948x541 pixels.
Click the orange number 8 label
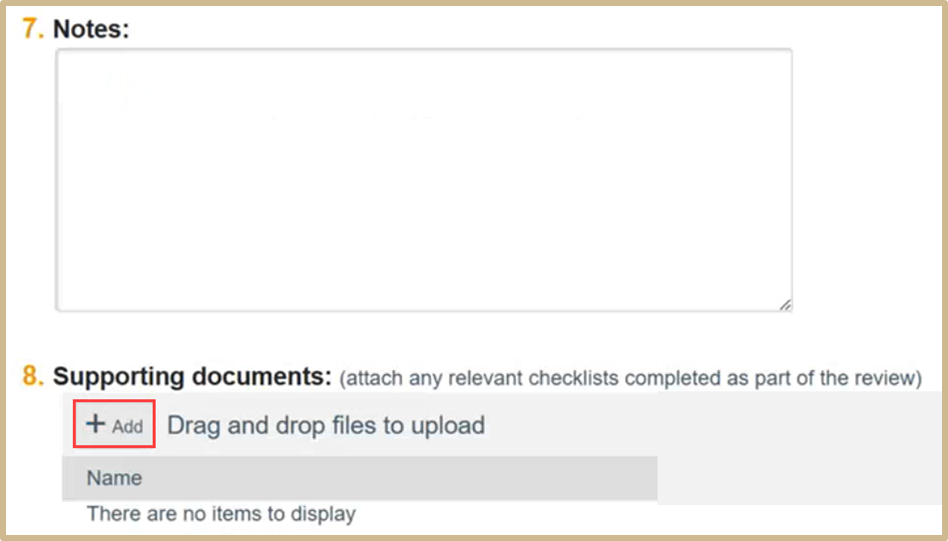point(33,377)
